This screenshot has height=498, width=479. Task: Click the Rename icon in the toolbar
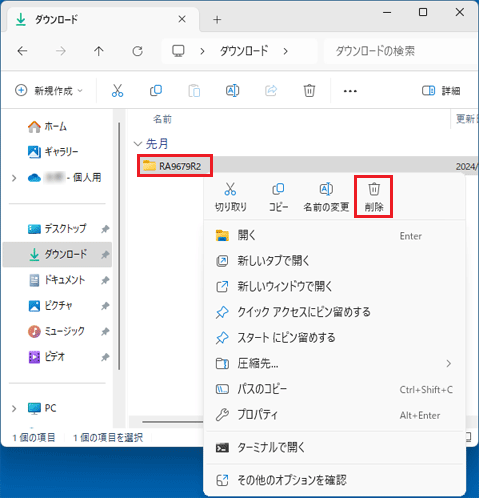pos(232,91)
